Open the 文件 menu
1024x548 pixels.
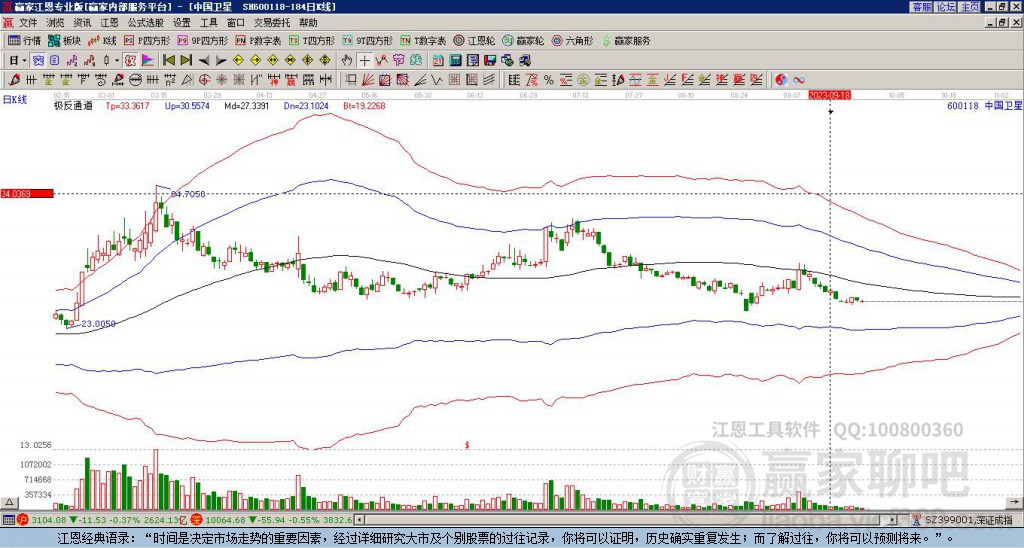coord(28,23)
